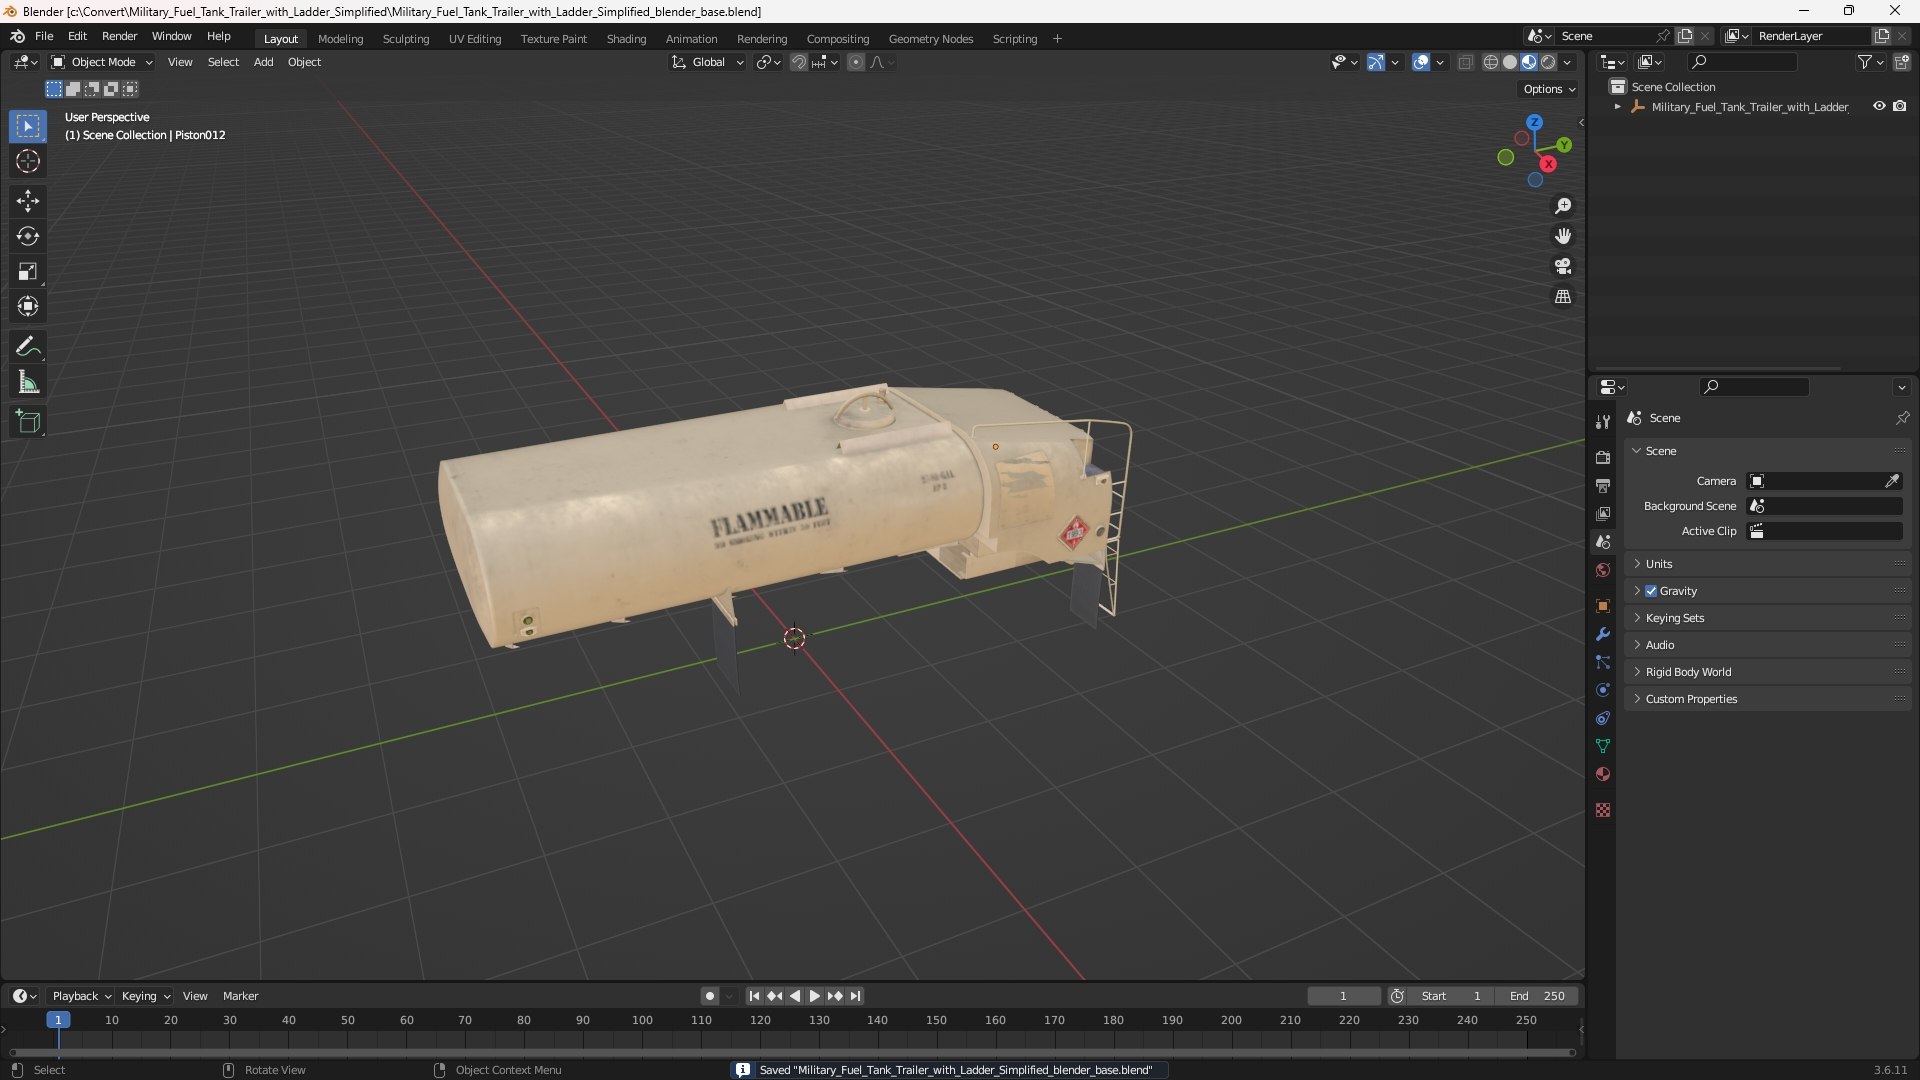This screenshot has width=1920, height=1080.
Task: Open the Render menu
Action: pyautogui.click(x=119, y=36)
